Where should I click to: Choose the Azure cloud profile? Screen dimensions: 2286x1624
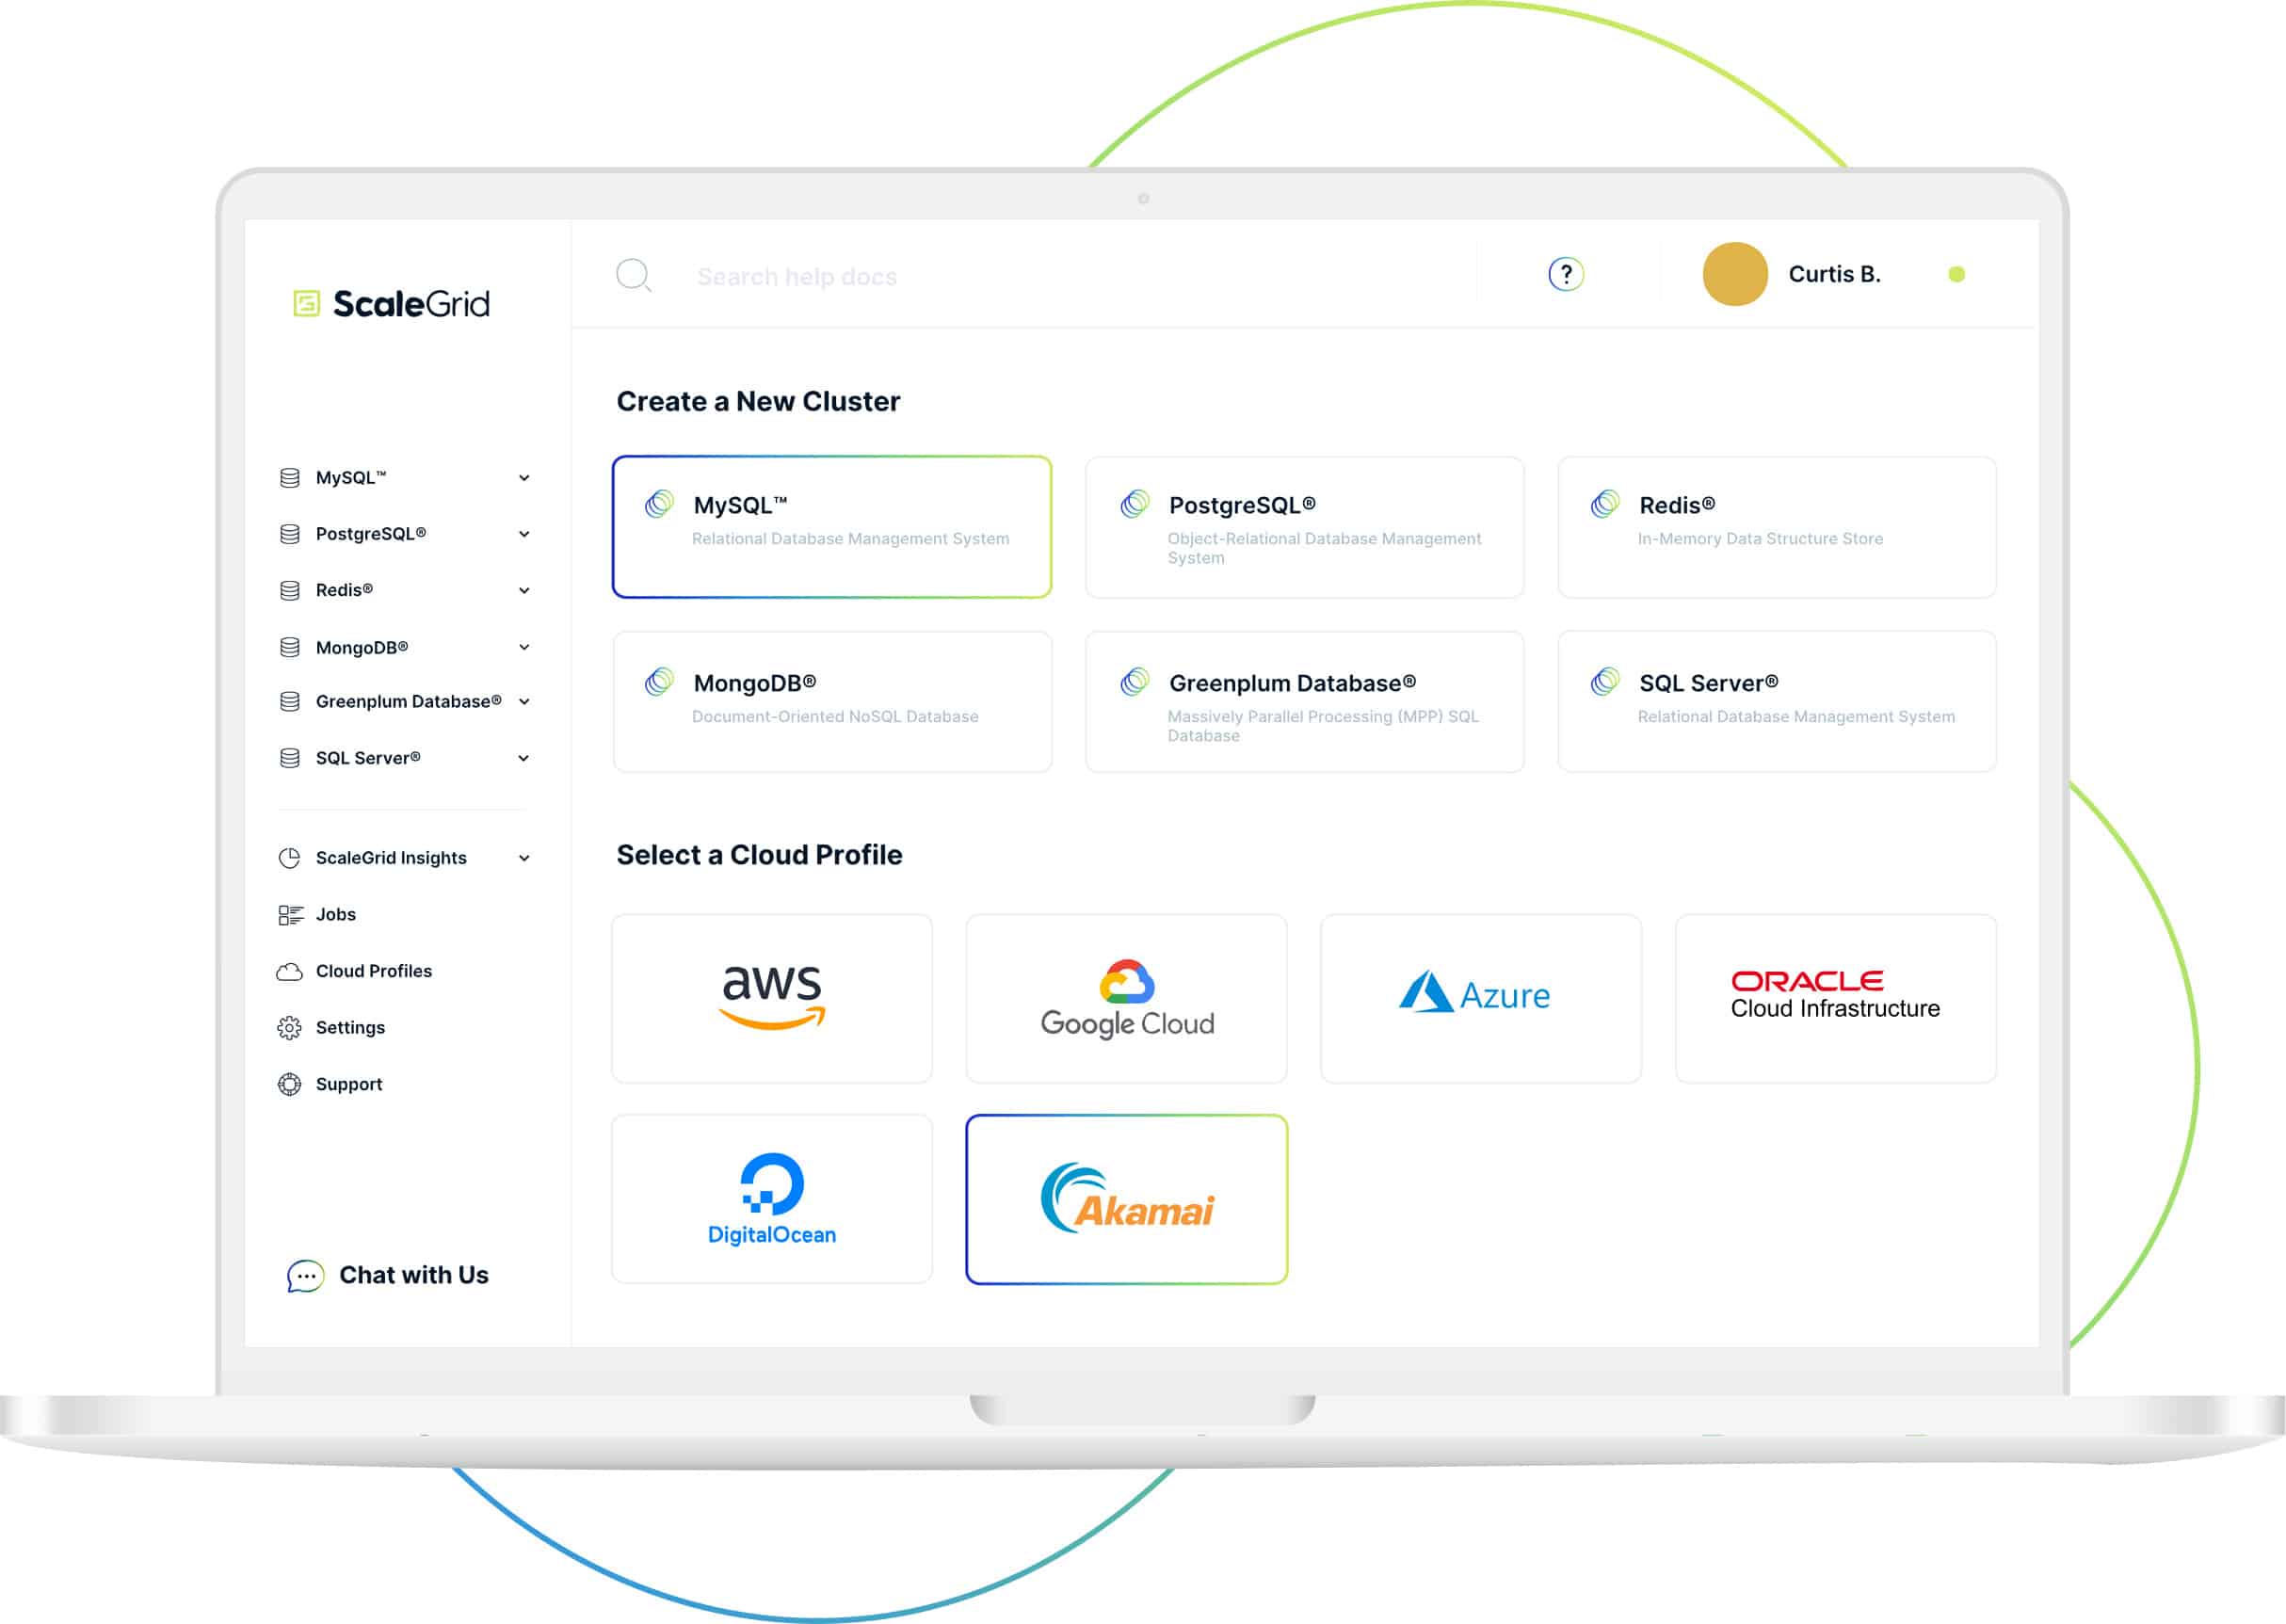coord(1481,998)
